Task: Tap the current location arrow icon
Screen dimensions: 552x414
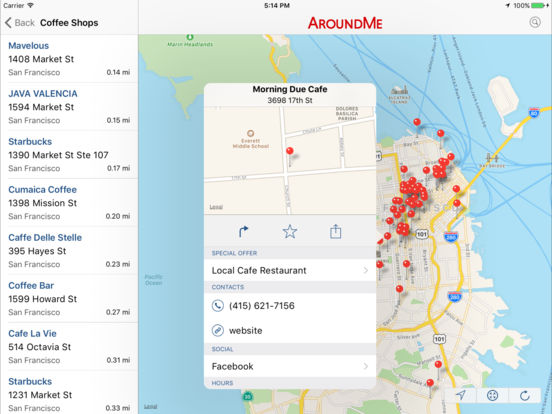Action: (x=461, y=395)
